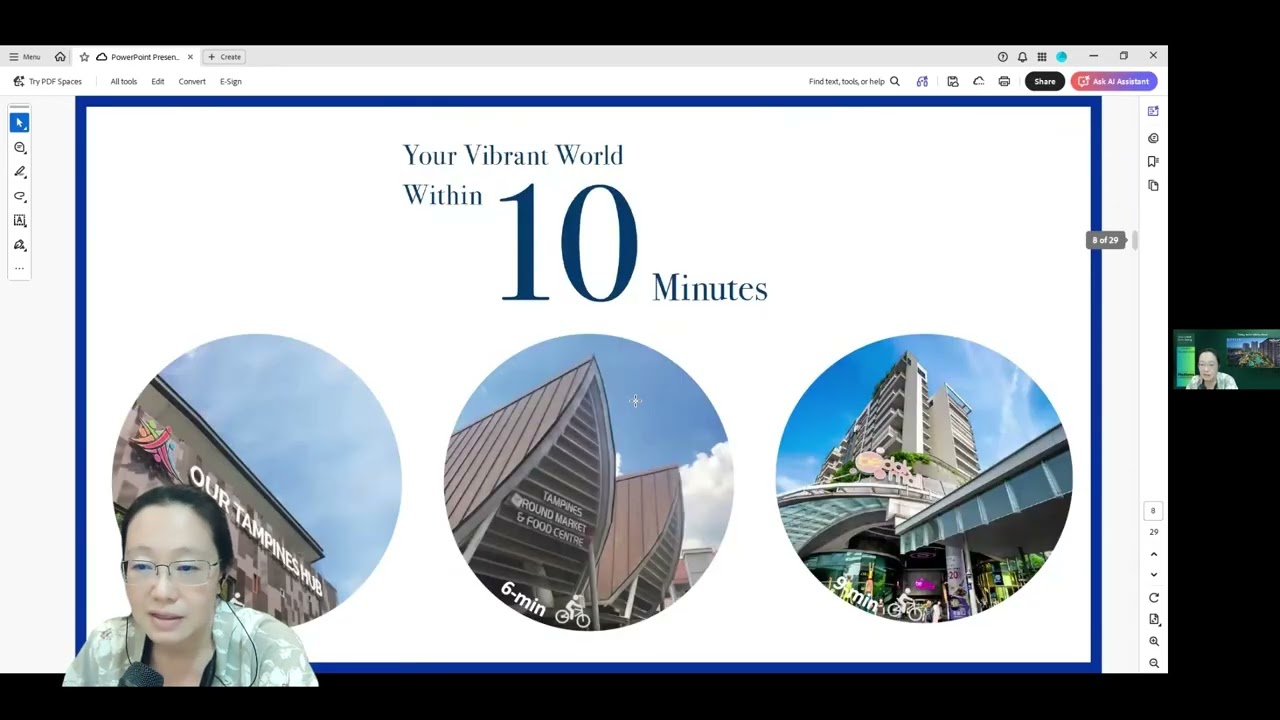
Task: Open the notifications bell
Action: pos(1022,57)
